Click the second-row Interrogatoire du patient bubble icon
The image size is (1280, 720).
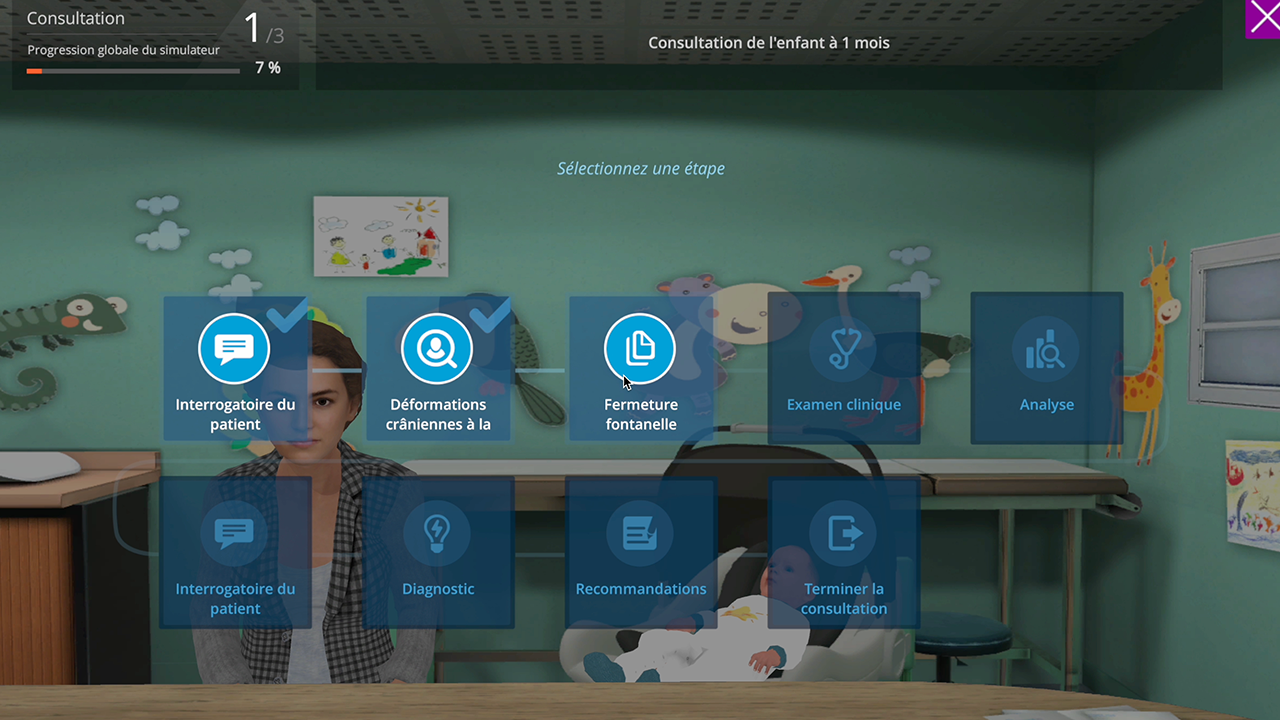(235, 533)
